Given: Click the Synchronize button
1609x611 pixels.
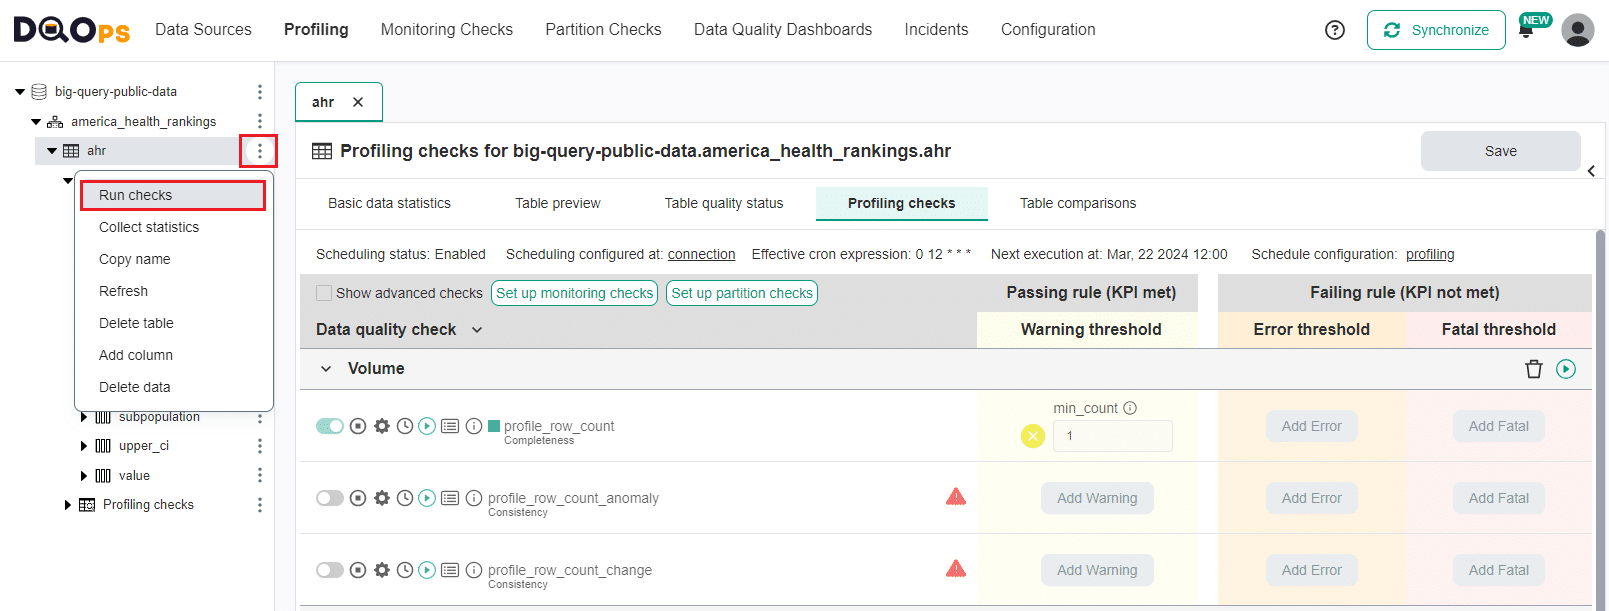Looking at the screenshot, I should 1435,30.
